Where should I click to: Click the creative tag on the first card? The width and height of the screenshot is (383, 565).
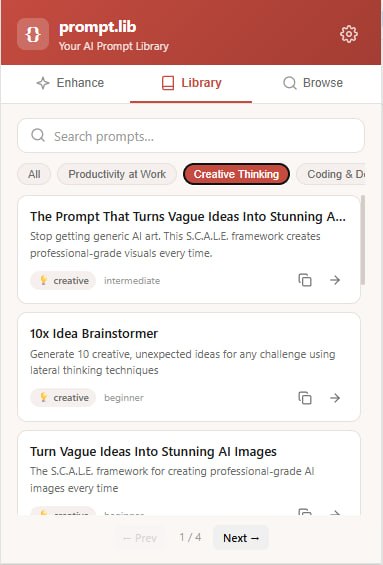(63, 281)
